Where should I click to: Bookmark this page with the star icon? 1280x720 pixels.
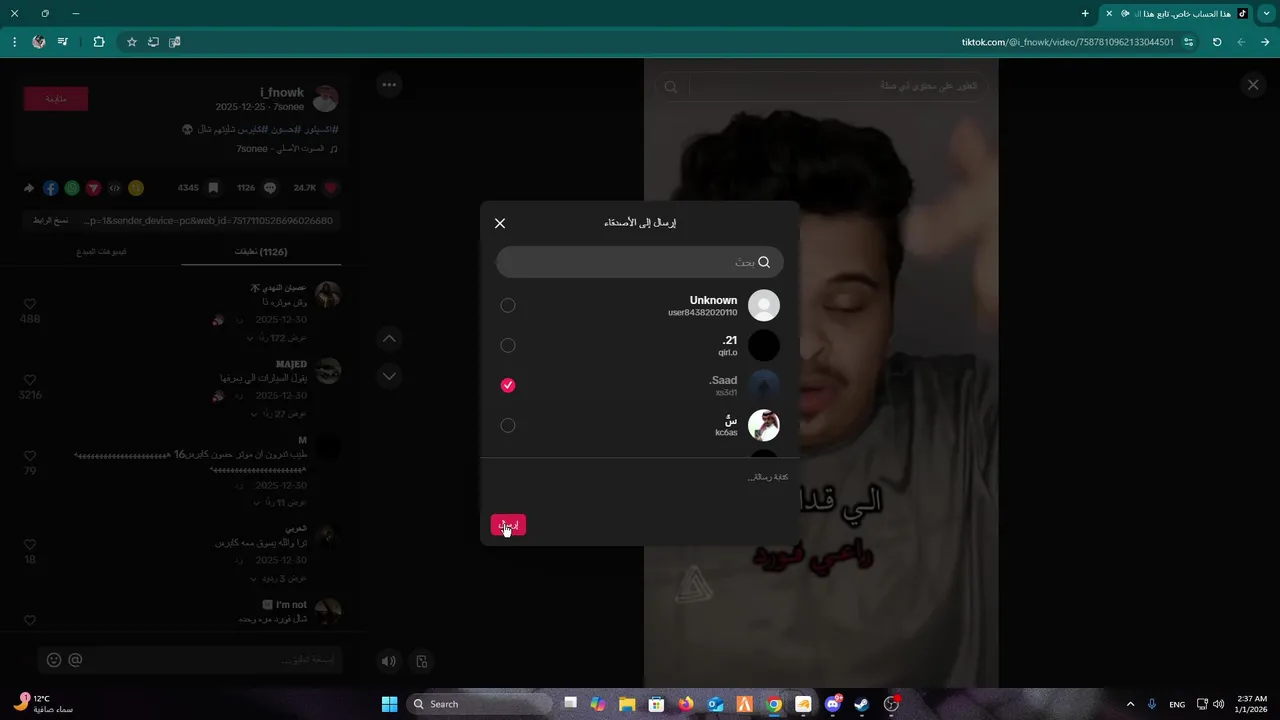coord(131,42)
